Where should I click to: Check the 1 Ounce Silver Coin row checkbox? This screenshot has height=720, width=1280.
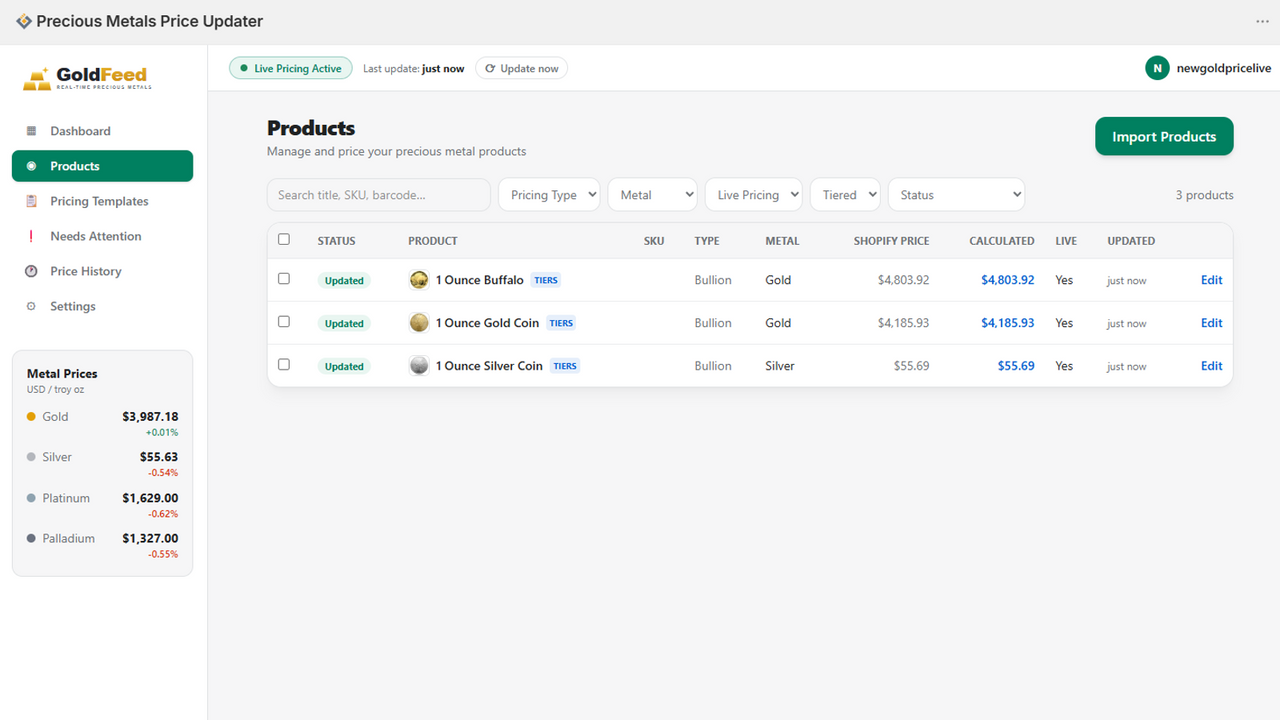284,365
